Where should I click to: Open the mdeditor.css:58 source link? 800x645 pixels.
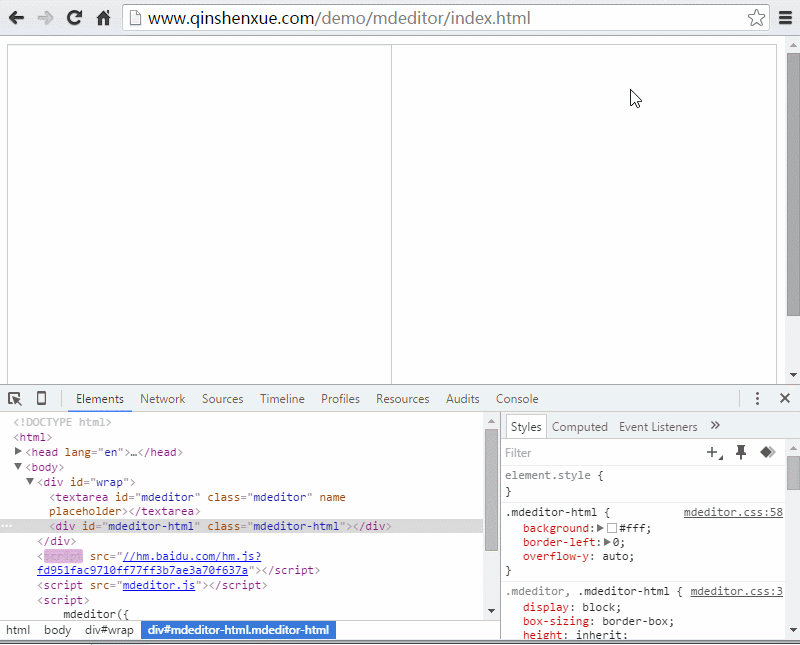tap(733, 512)
